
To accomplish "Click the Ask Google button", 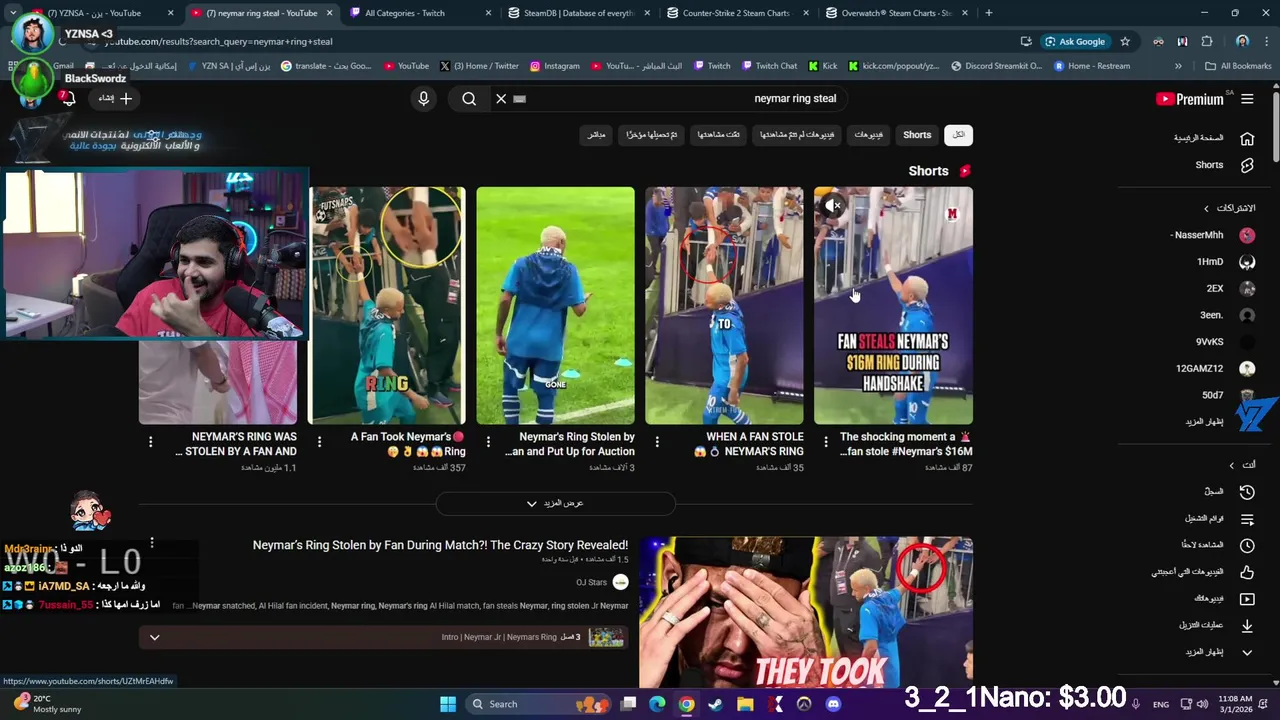I will [1075, 41].
